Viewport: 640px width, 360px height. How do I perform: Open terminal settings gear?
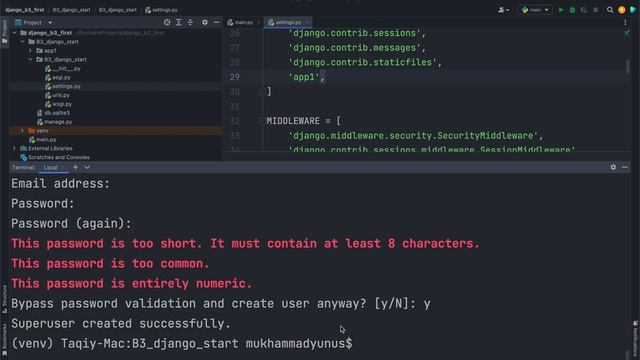(613, 167)
